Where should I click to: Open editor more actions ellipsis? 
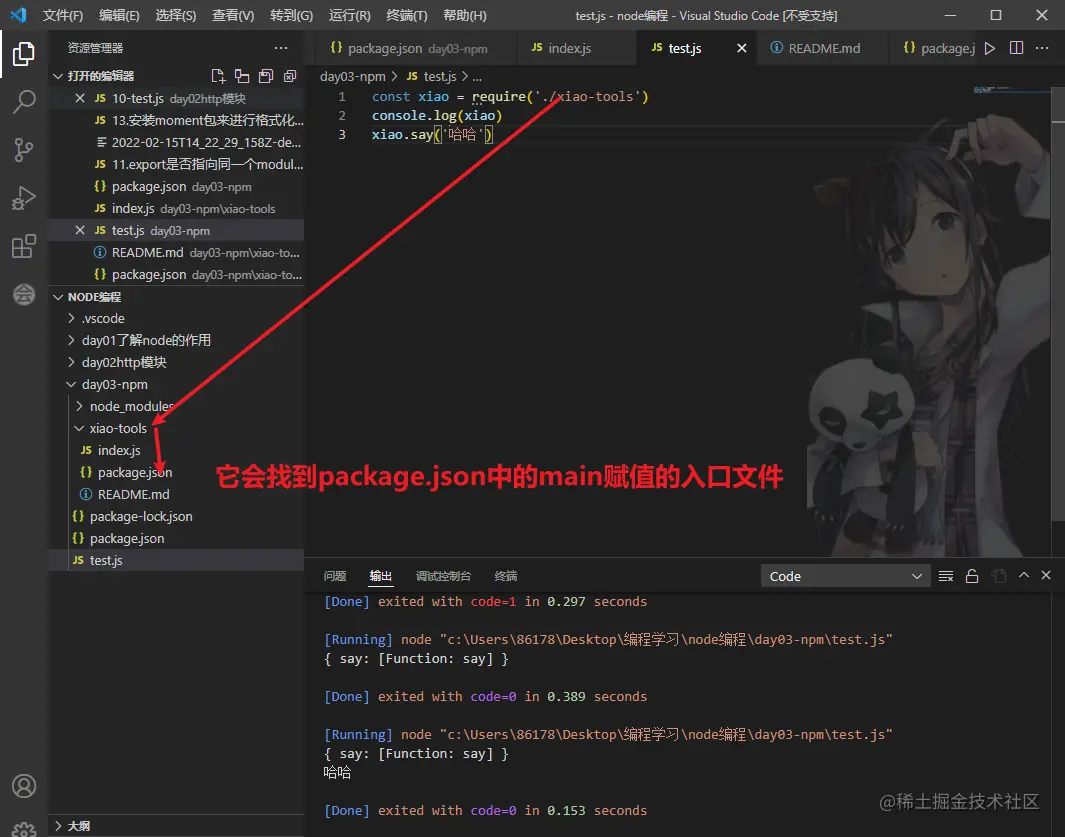tap(1042, 48)
